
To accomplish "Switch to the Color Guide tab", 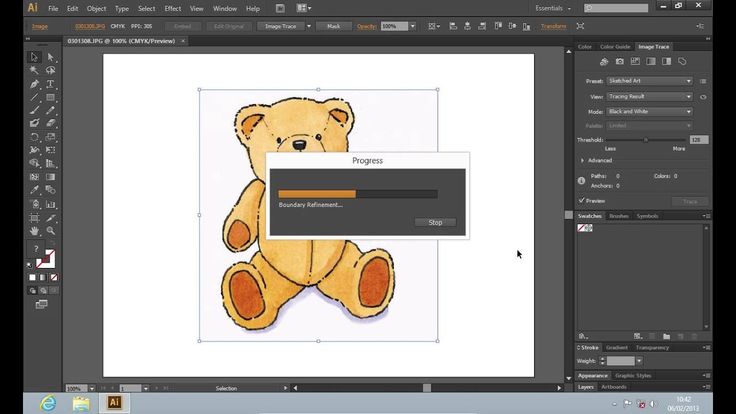I will click(615, 46).
